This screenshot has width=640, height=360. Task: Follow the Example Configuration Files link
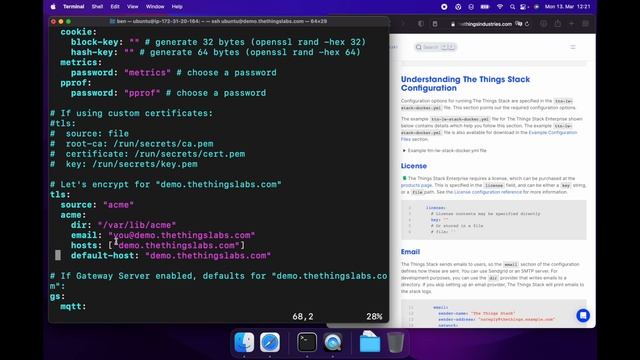click(553, 132)
